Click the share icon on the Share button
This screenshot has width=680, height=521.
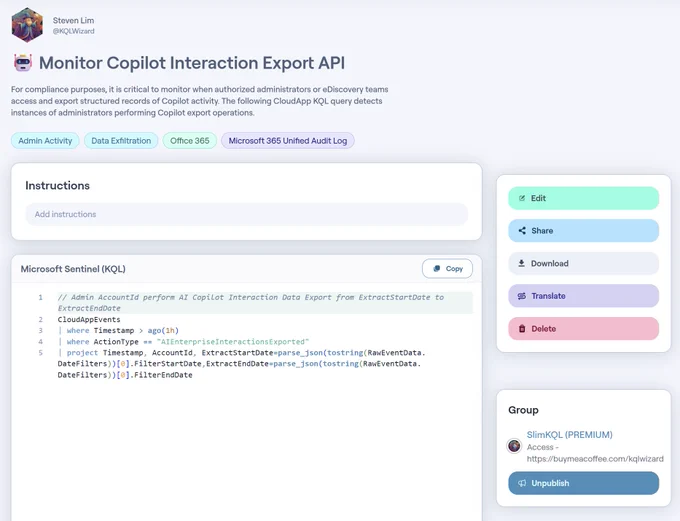(522, 231)
